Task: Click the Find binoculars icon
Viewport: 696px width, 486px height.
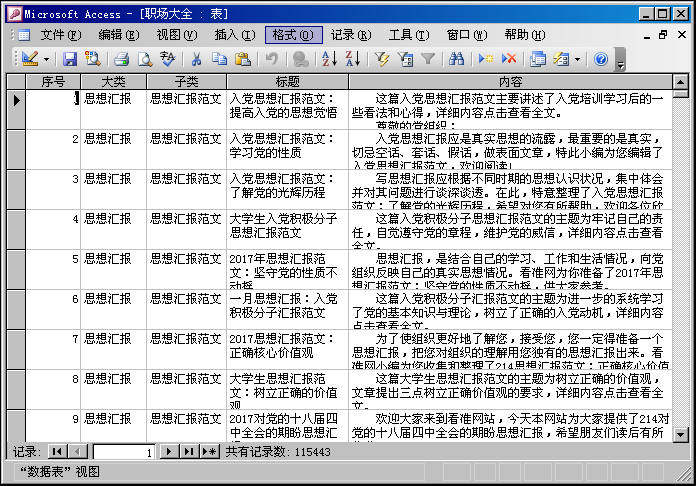Action: 456,59
